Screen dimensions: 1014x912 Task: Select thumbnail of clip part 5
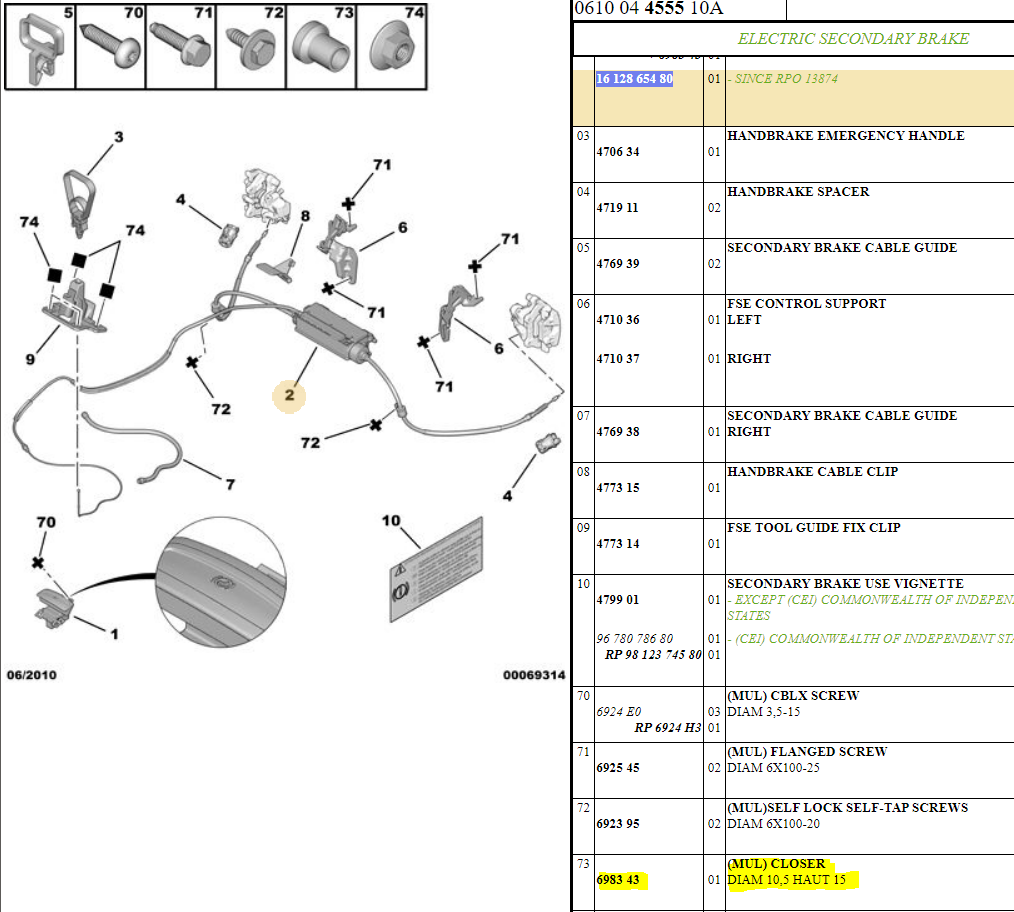tap(40, 47)
